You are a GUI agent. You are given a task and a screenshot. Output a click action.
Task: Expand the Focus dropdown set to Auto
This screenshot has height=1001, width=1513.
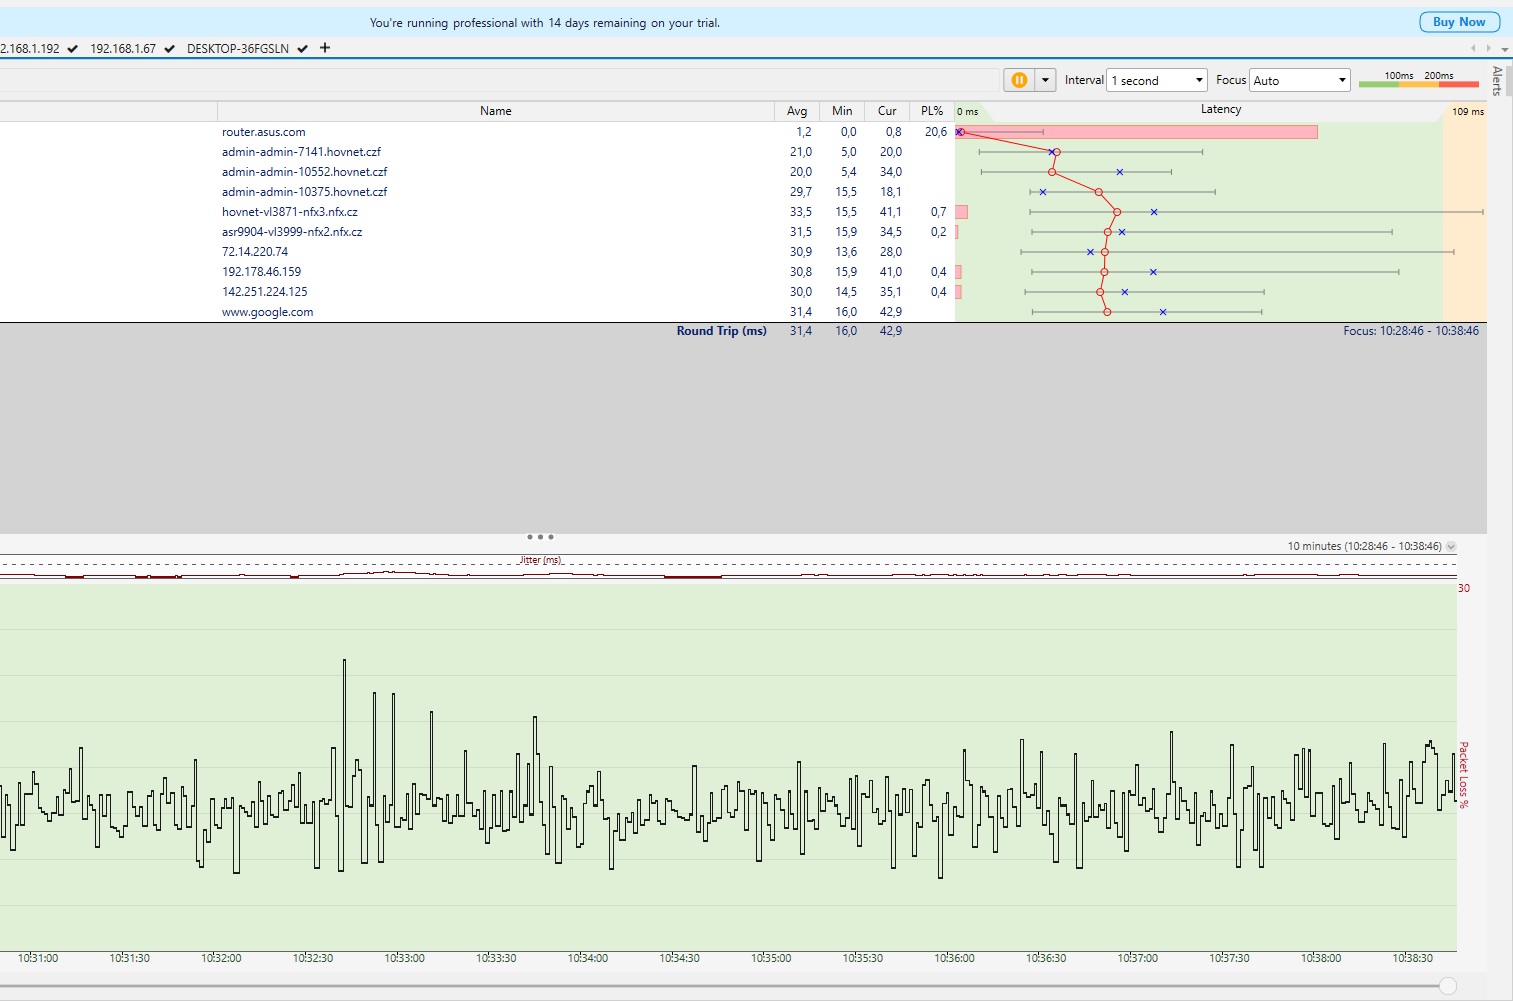[1299, 80]
